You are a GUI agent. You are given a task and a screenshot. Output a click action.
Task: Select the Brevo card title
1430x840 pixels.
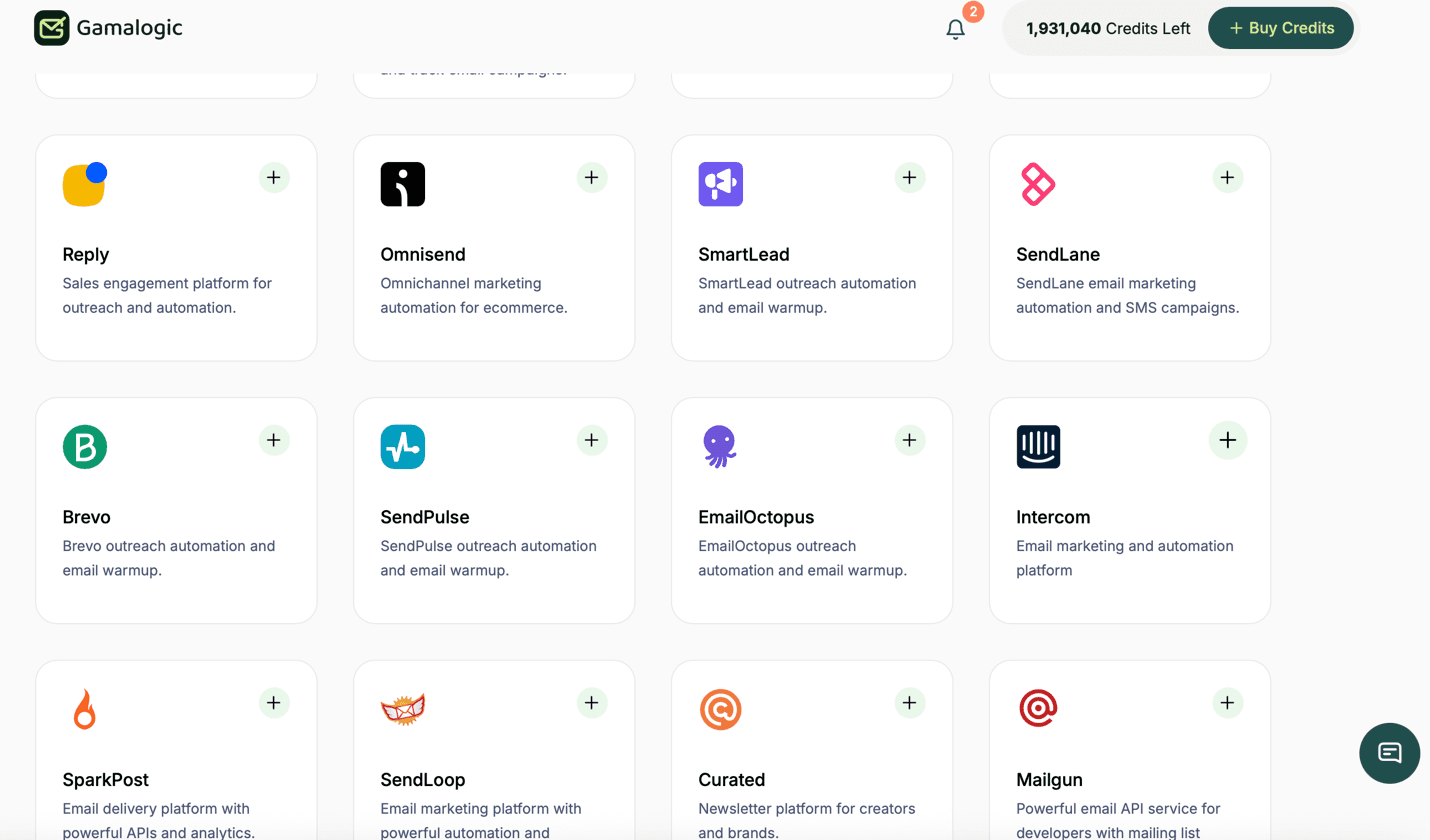87,517
